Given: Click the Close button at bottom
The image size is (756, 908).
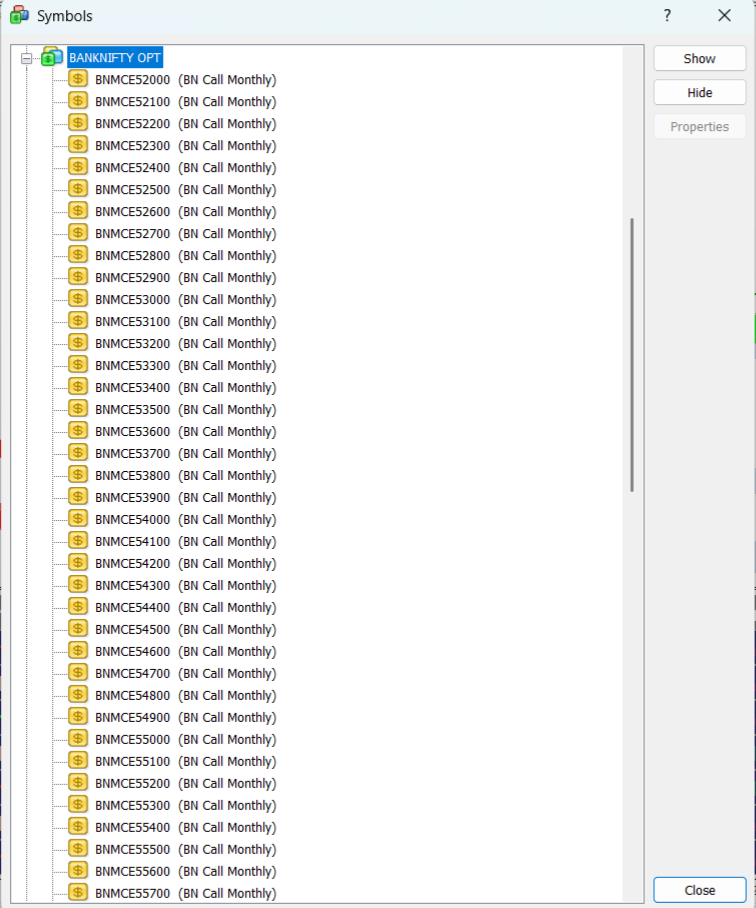Looking at the screenshot, I should [x=699, y=890].
